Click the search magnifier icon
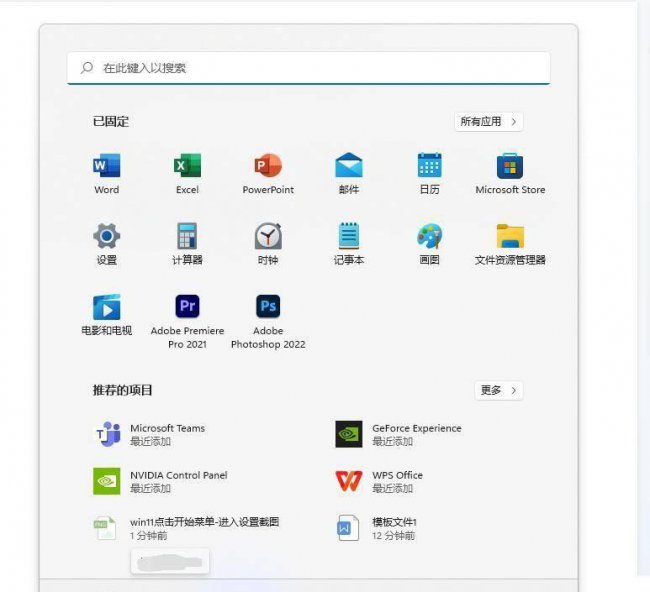Viewport: 650px width, 592px height. point(87,68)
